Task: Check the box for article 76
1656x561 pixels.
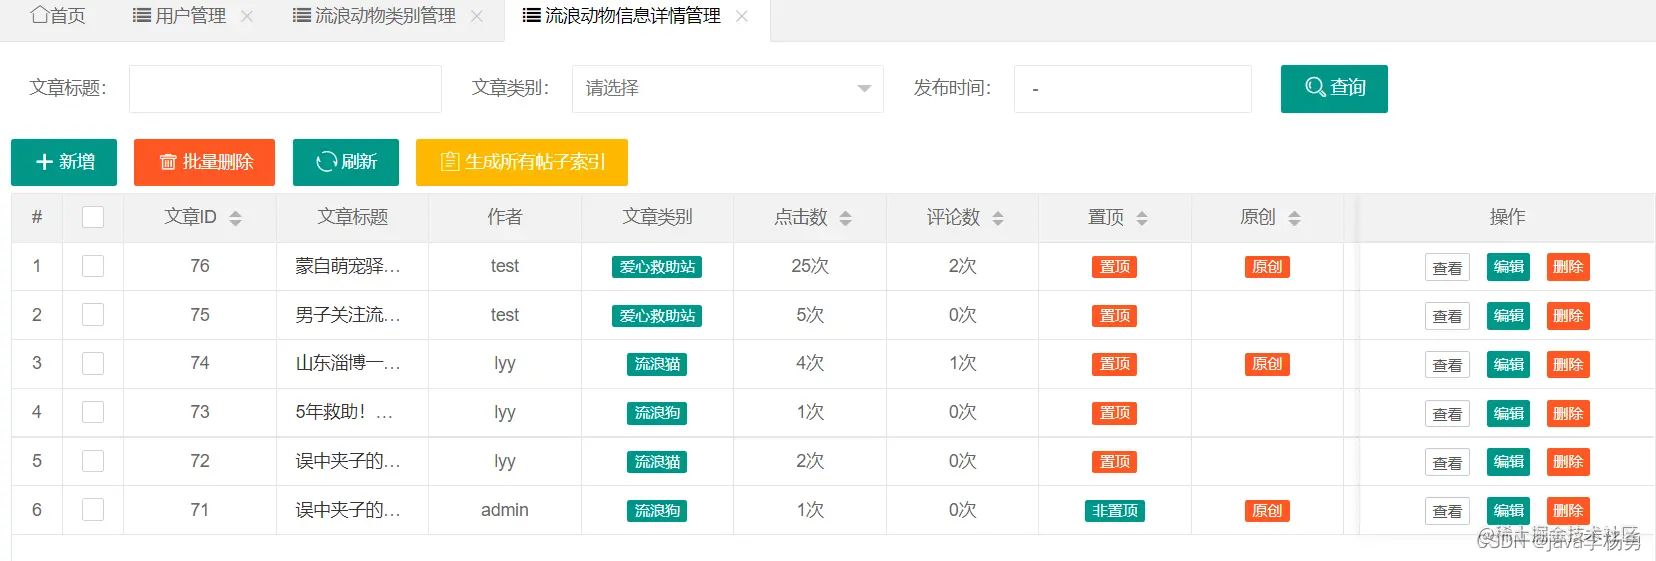Action: [93, 266]
